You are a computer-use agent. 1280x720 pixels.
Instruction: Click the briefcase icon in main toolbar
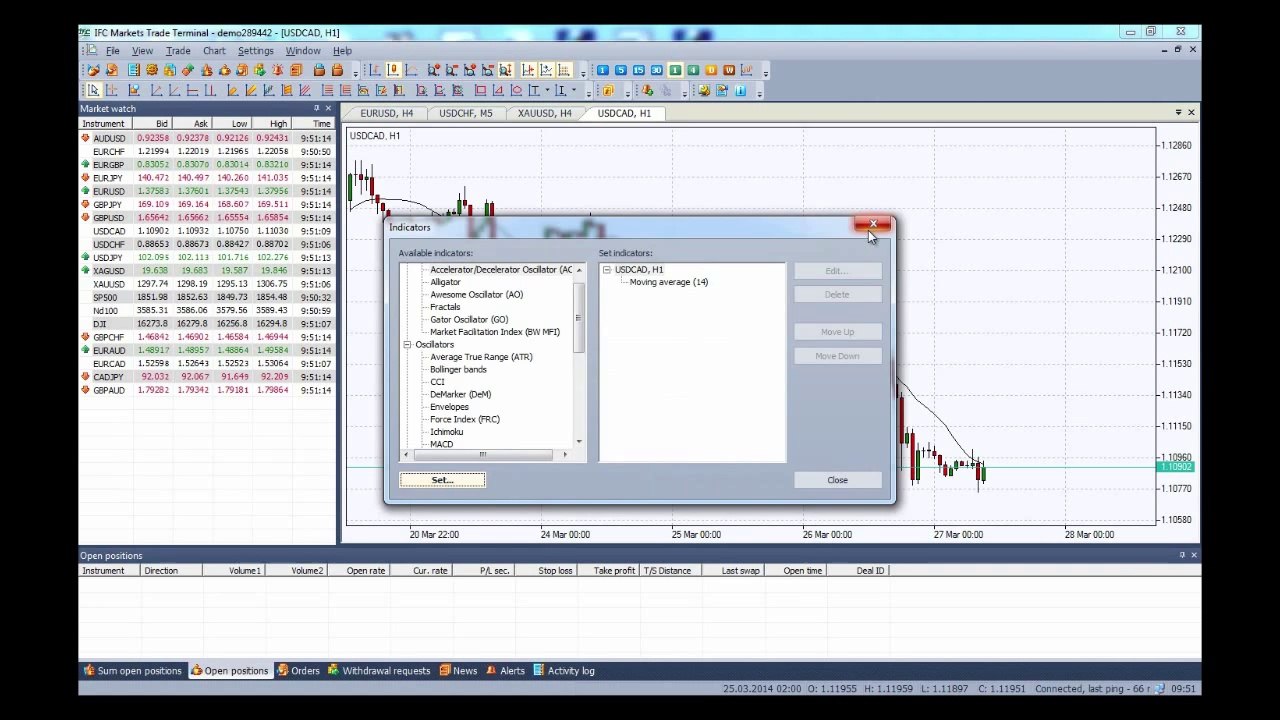click(x=319, y=70)
